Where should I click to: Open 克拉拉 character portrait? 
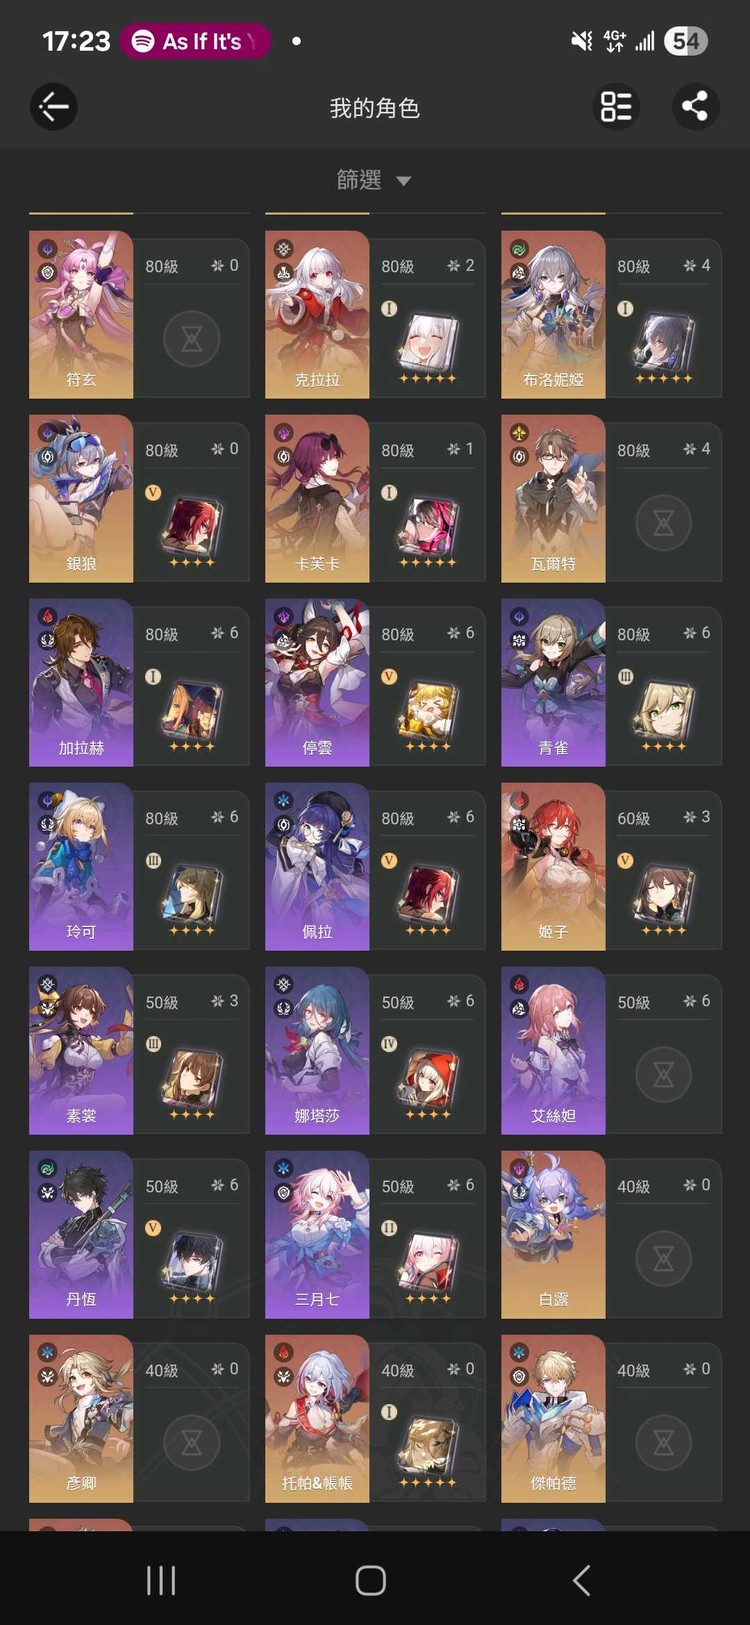coord(317,315)
